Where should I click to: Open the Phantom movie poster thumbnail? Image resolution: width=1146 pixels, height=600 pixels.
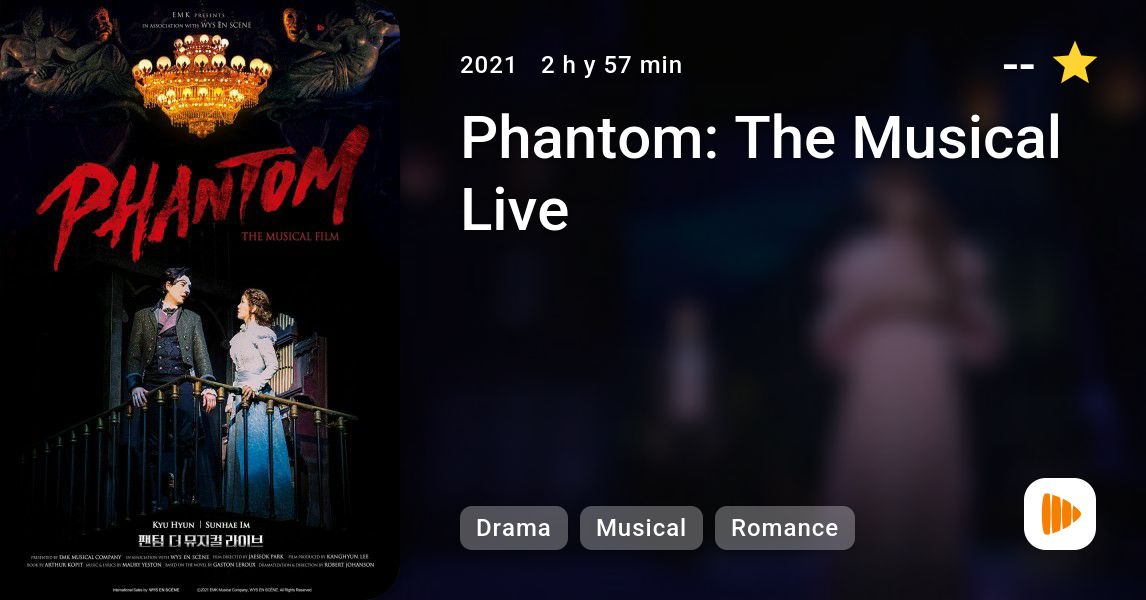(200, 300)
